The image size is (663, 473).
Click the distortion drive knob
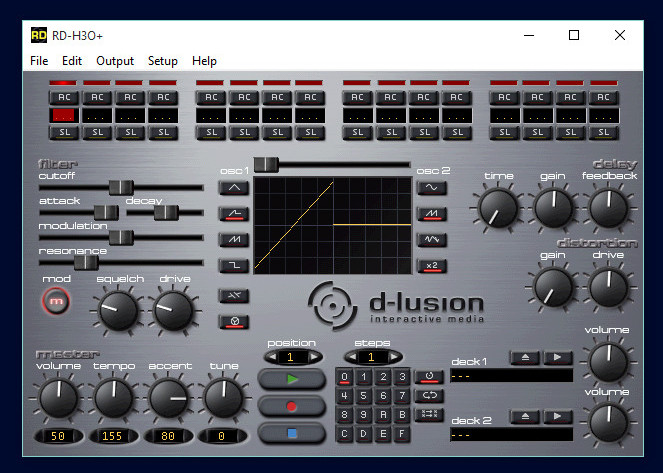(608, 287)
